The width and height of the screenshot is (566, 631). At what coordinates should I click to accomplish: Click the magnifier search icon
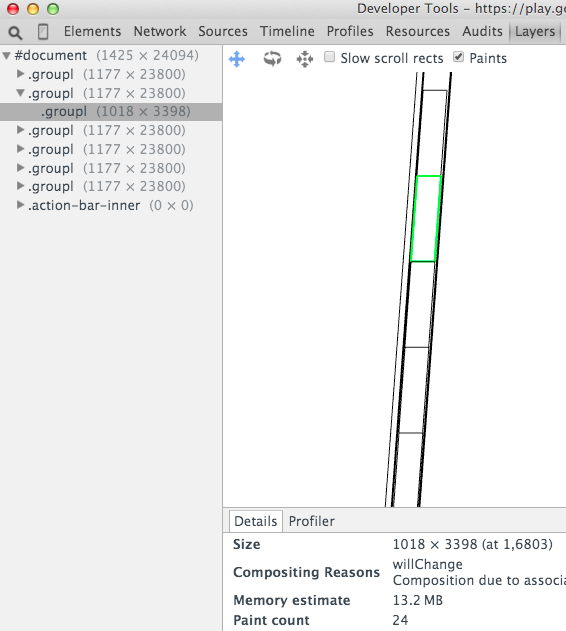(15, 32)
